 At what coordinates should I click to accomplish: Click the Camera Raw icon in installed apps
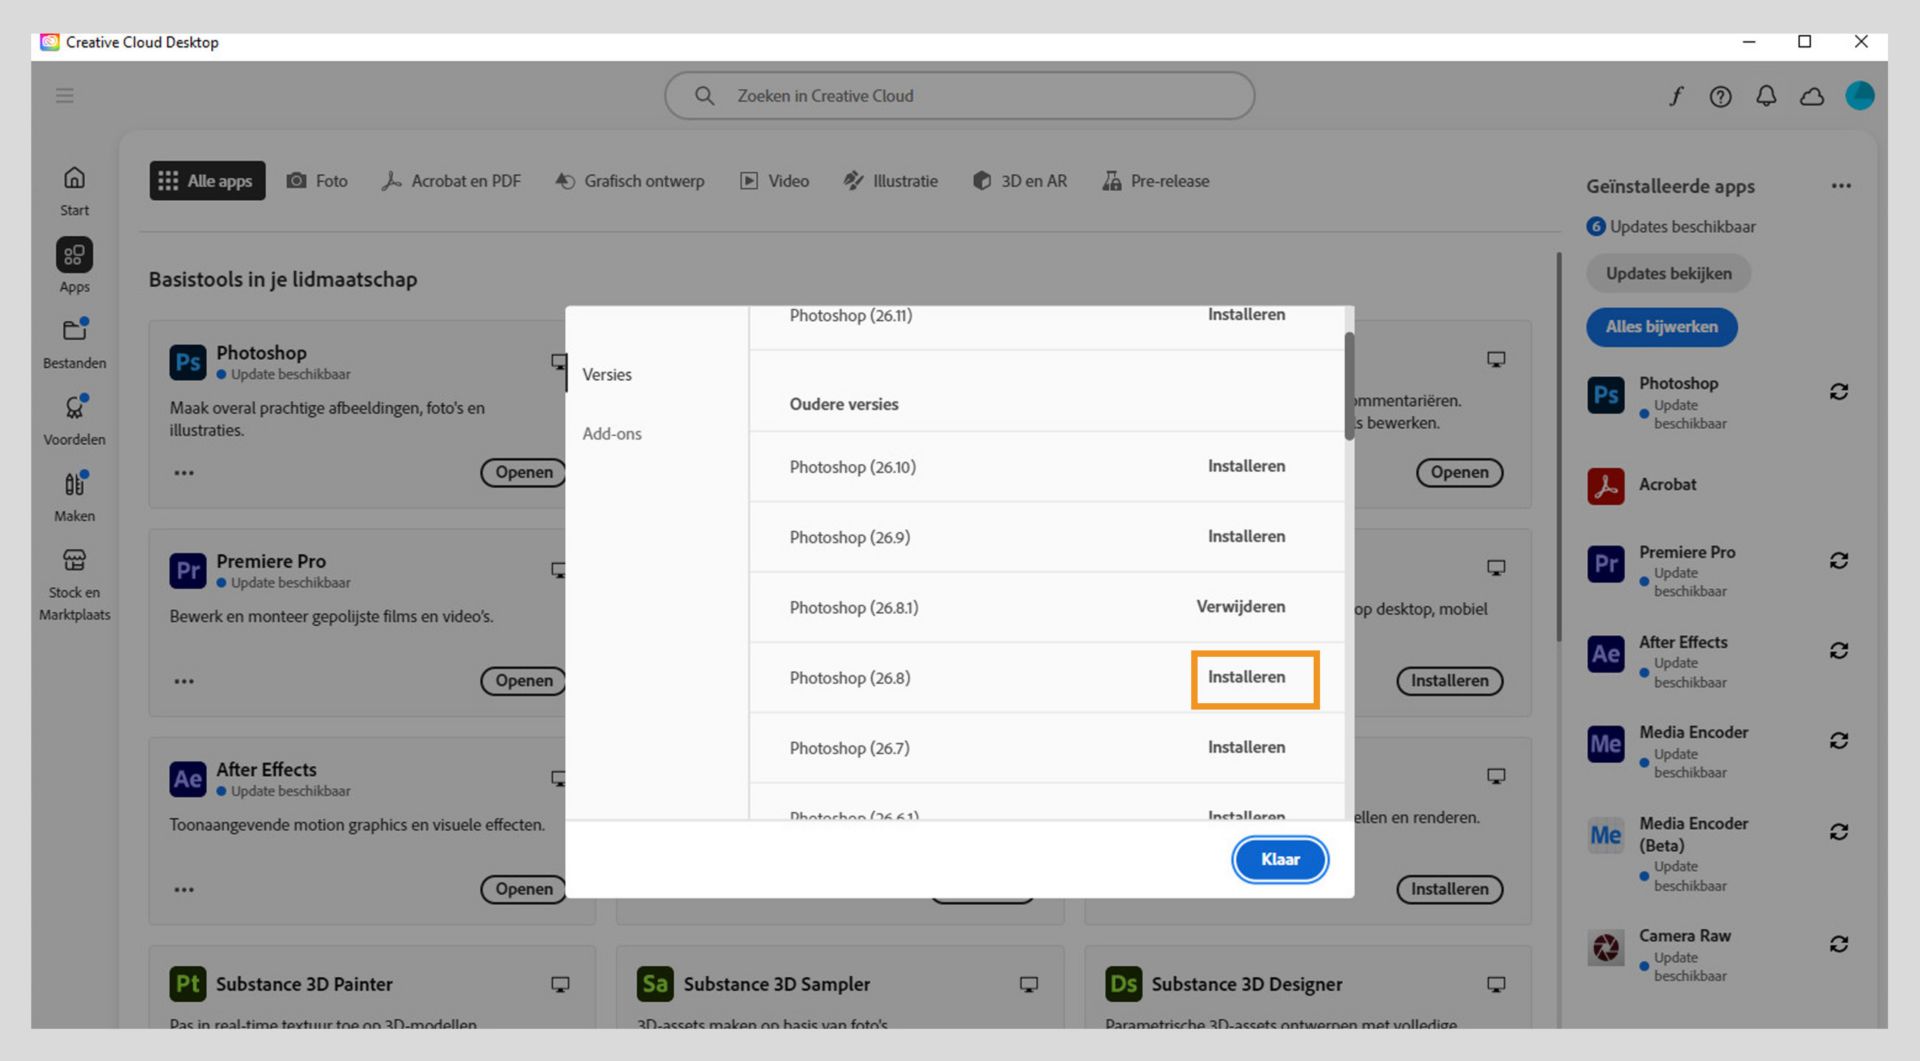(x=1606, y=946)
